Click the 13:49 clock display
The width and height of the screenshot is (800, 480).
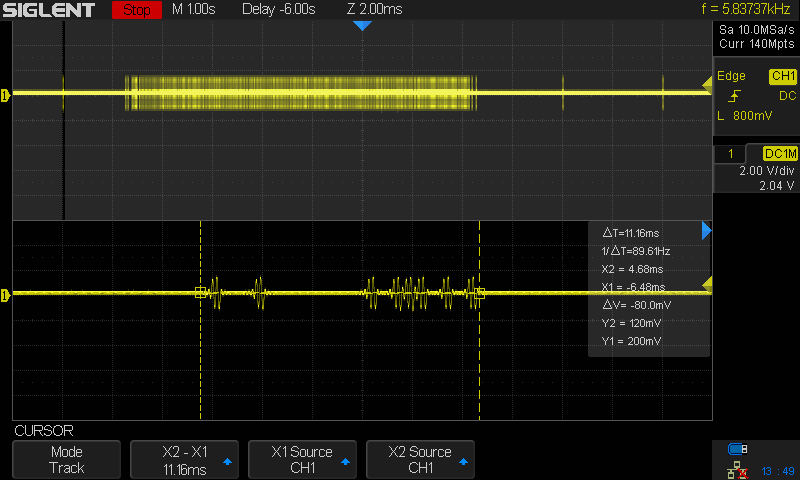[778, 471]
